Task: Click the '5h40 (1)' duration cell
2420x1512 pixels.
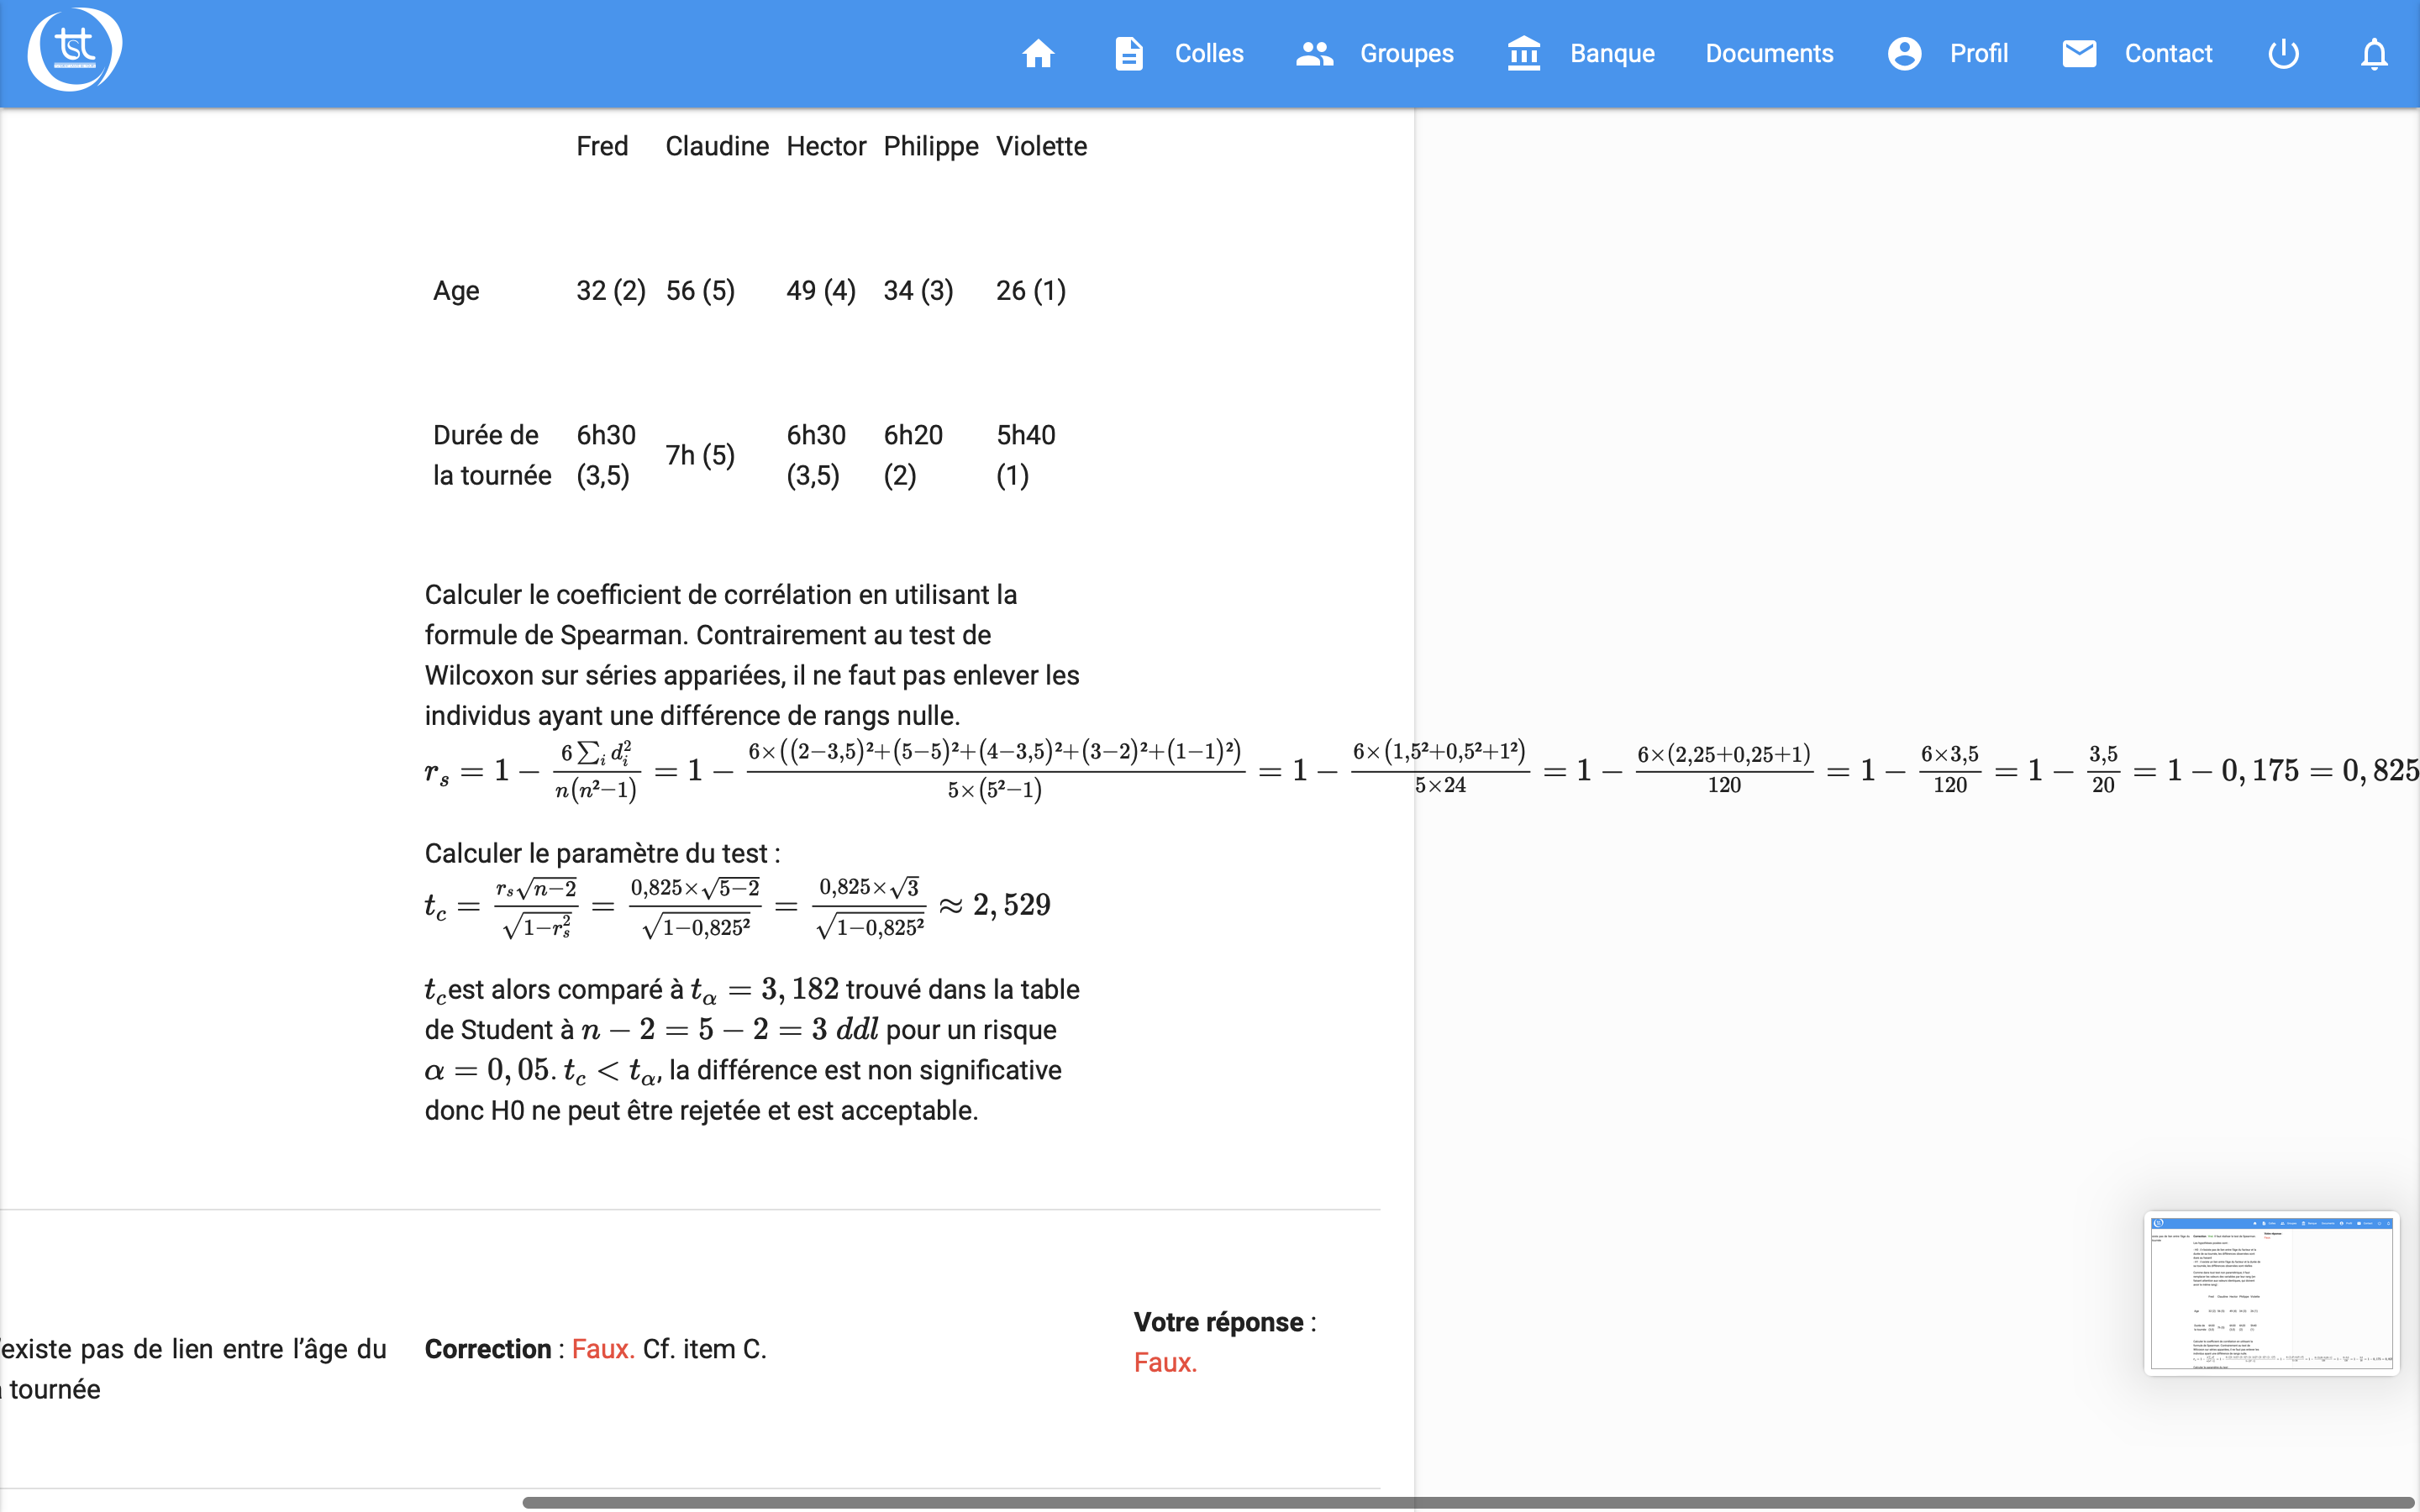Action: coord(1026,455)
